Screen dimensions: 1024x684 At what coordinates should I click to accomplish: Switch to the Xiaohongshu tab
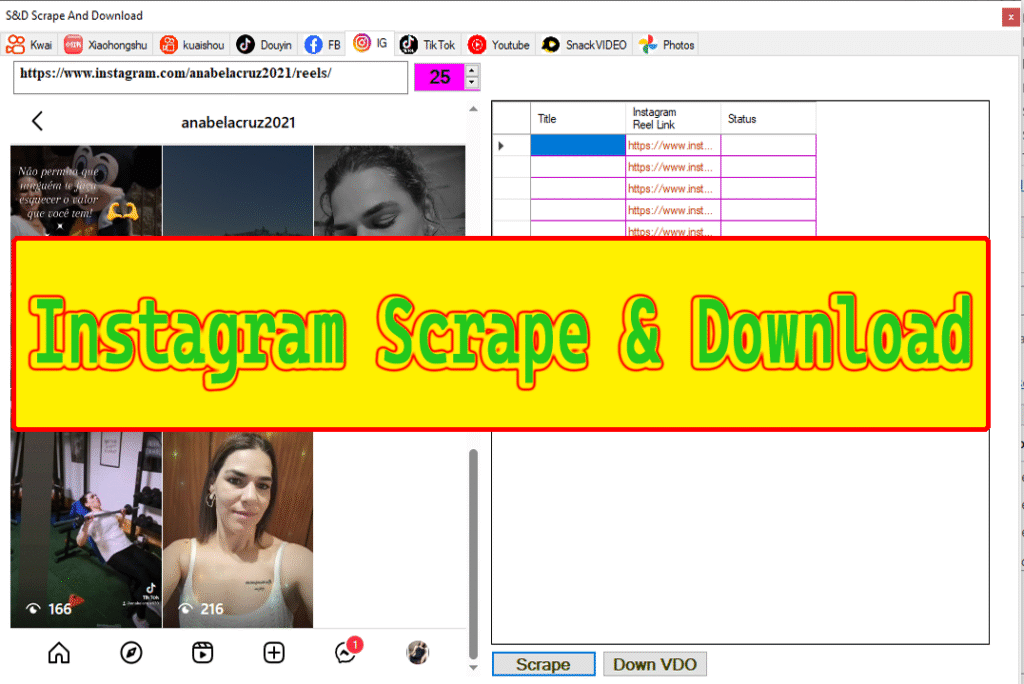coord(106,44)
